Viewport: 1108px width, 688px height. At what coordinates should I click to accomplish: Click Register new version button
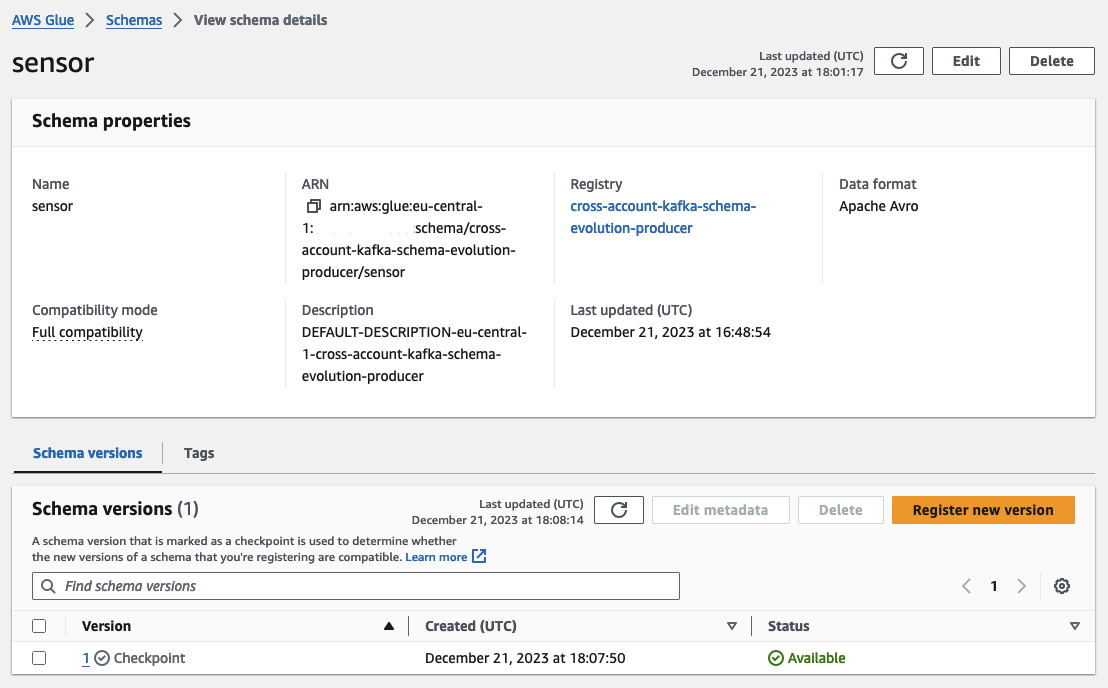coord(982,510)
